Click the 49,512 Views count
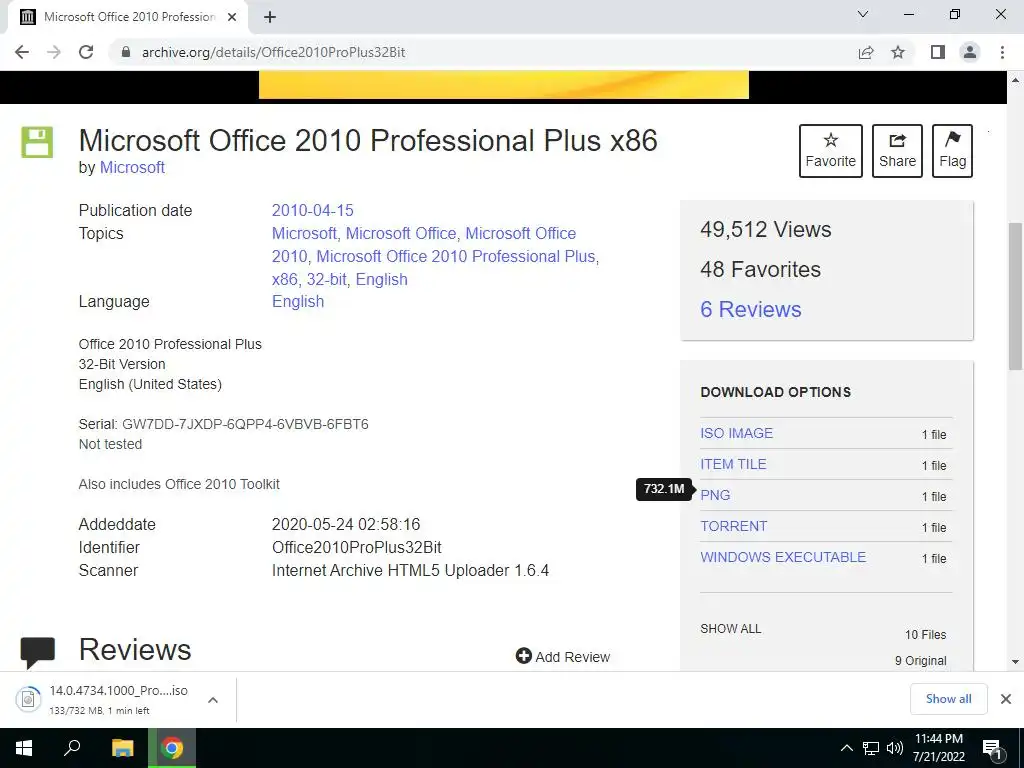The height and width of the screenshot is (768, 1024). 765,229
